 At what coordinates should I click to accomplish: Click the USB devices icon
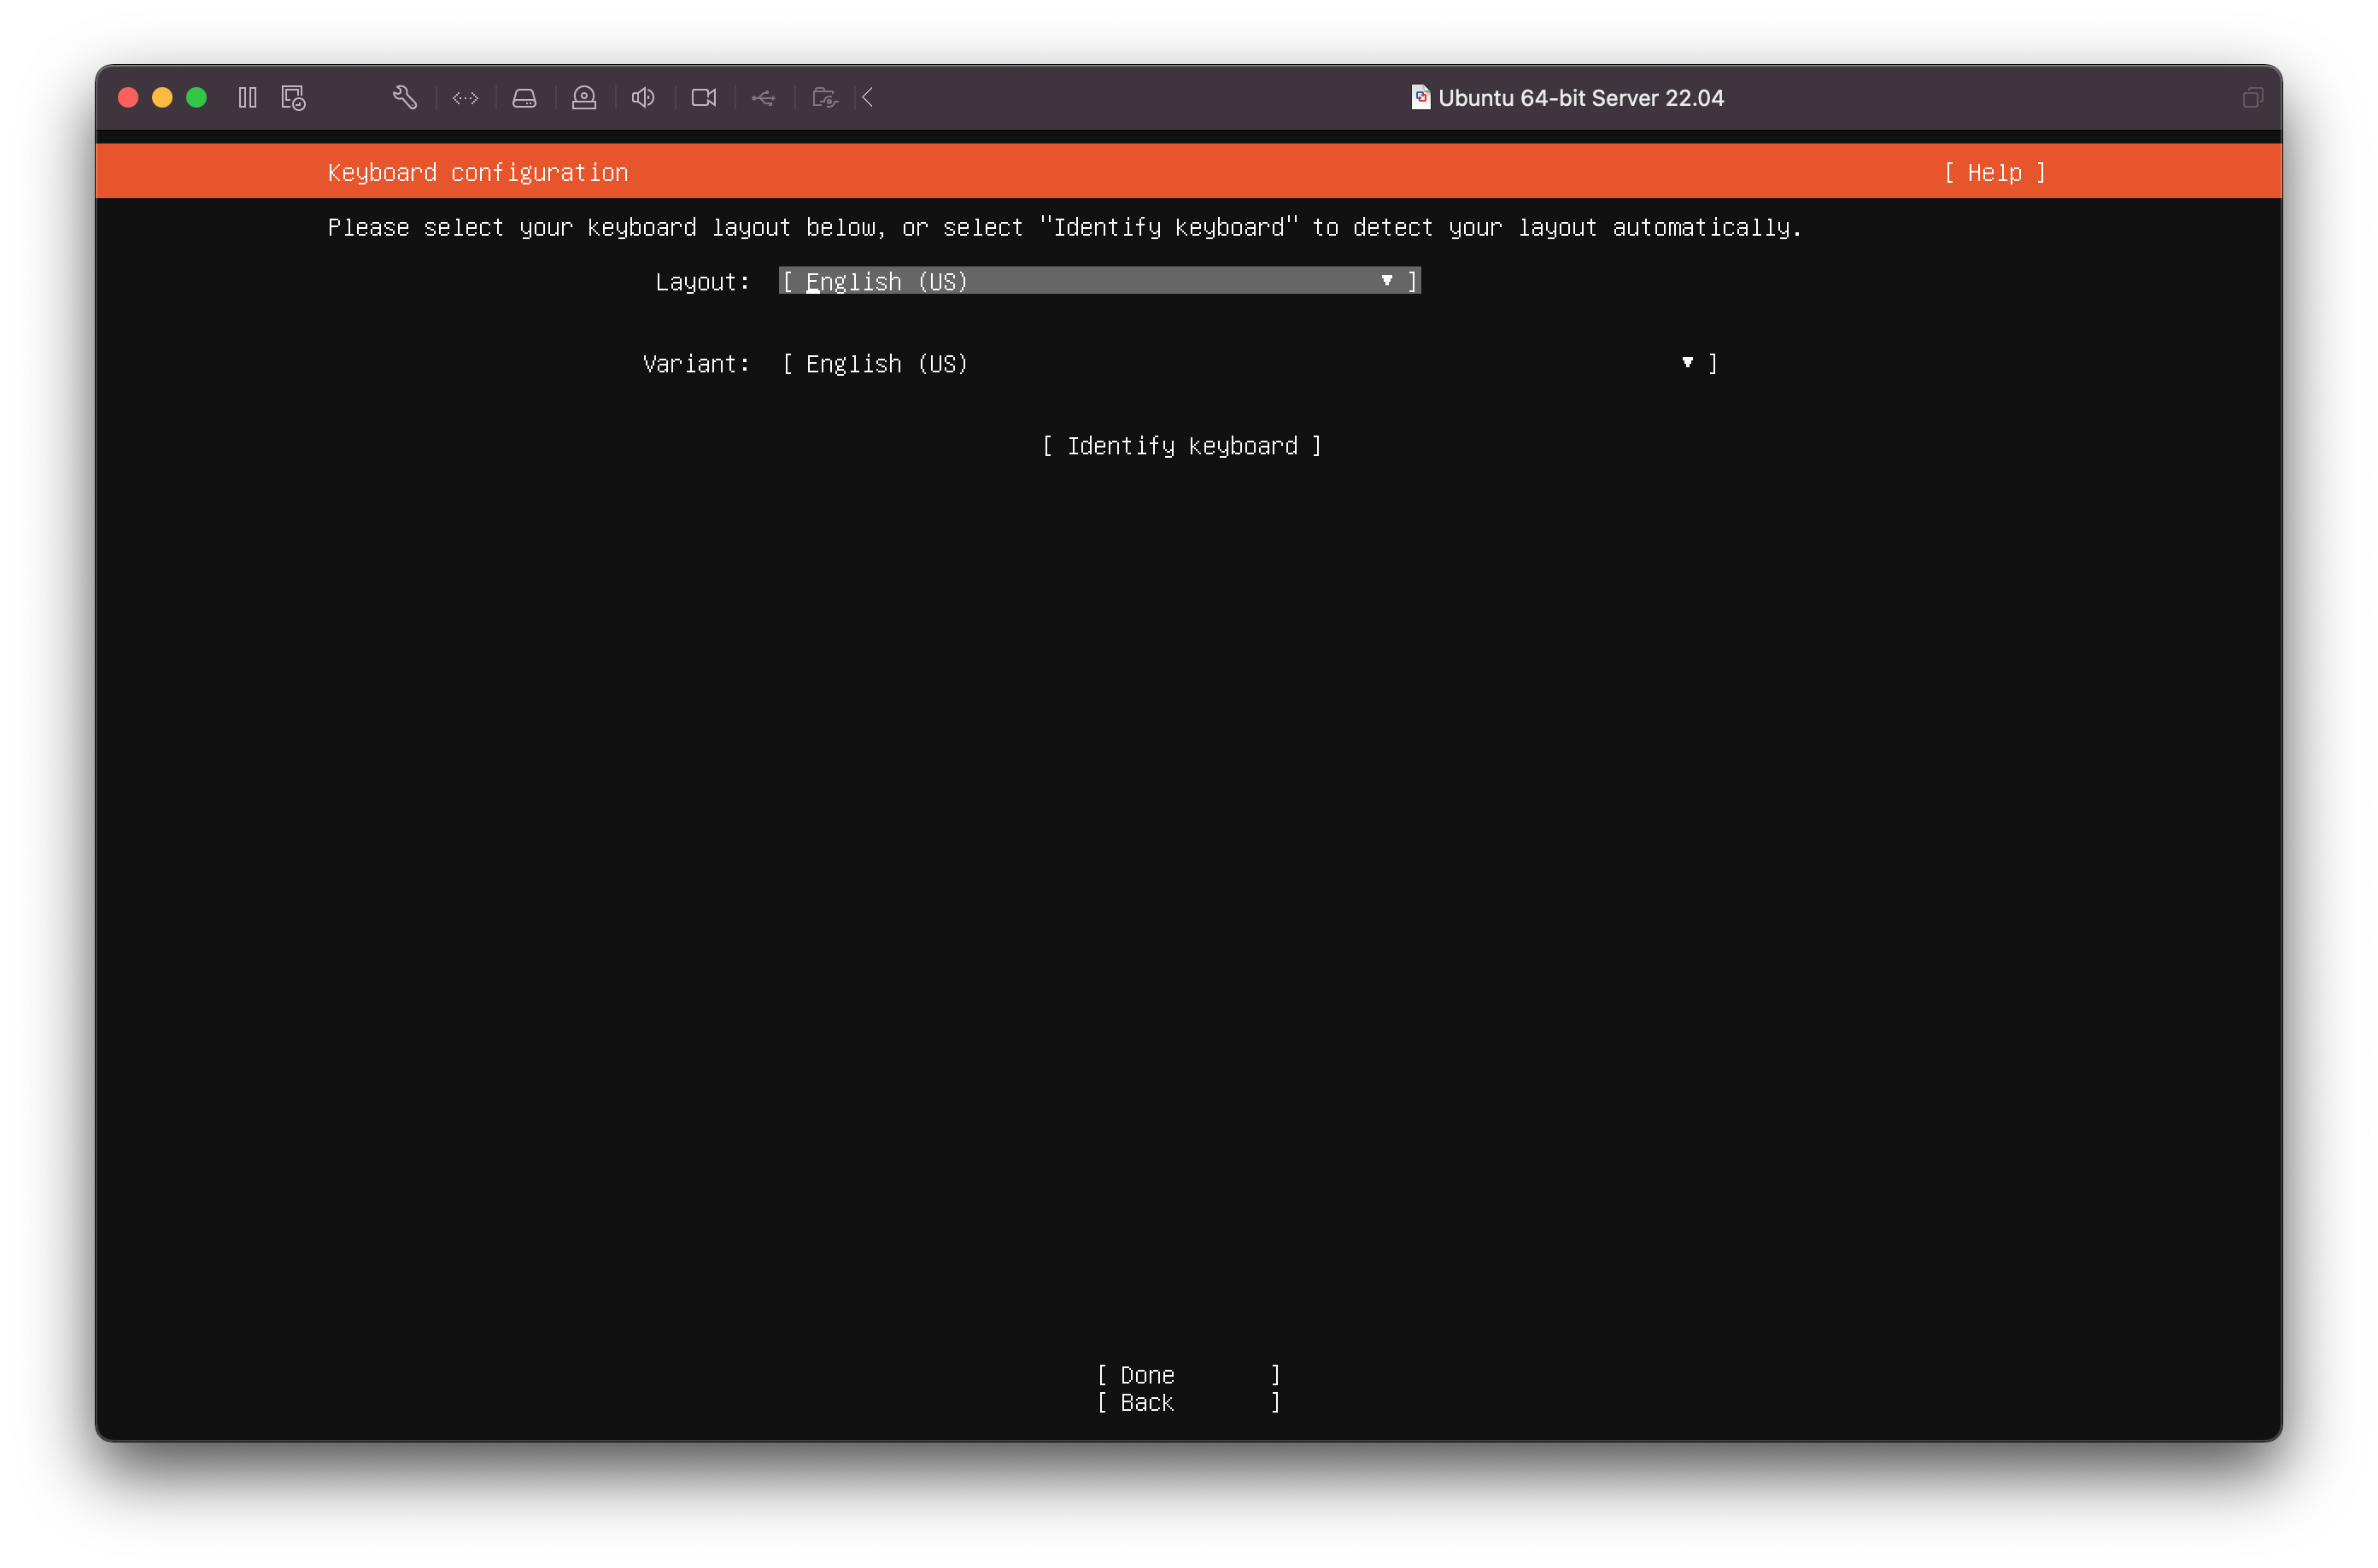763,97
